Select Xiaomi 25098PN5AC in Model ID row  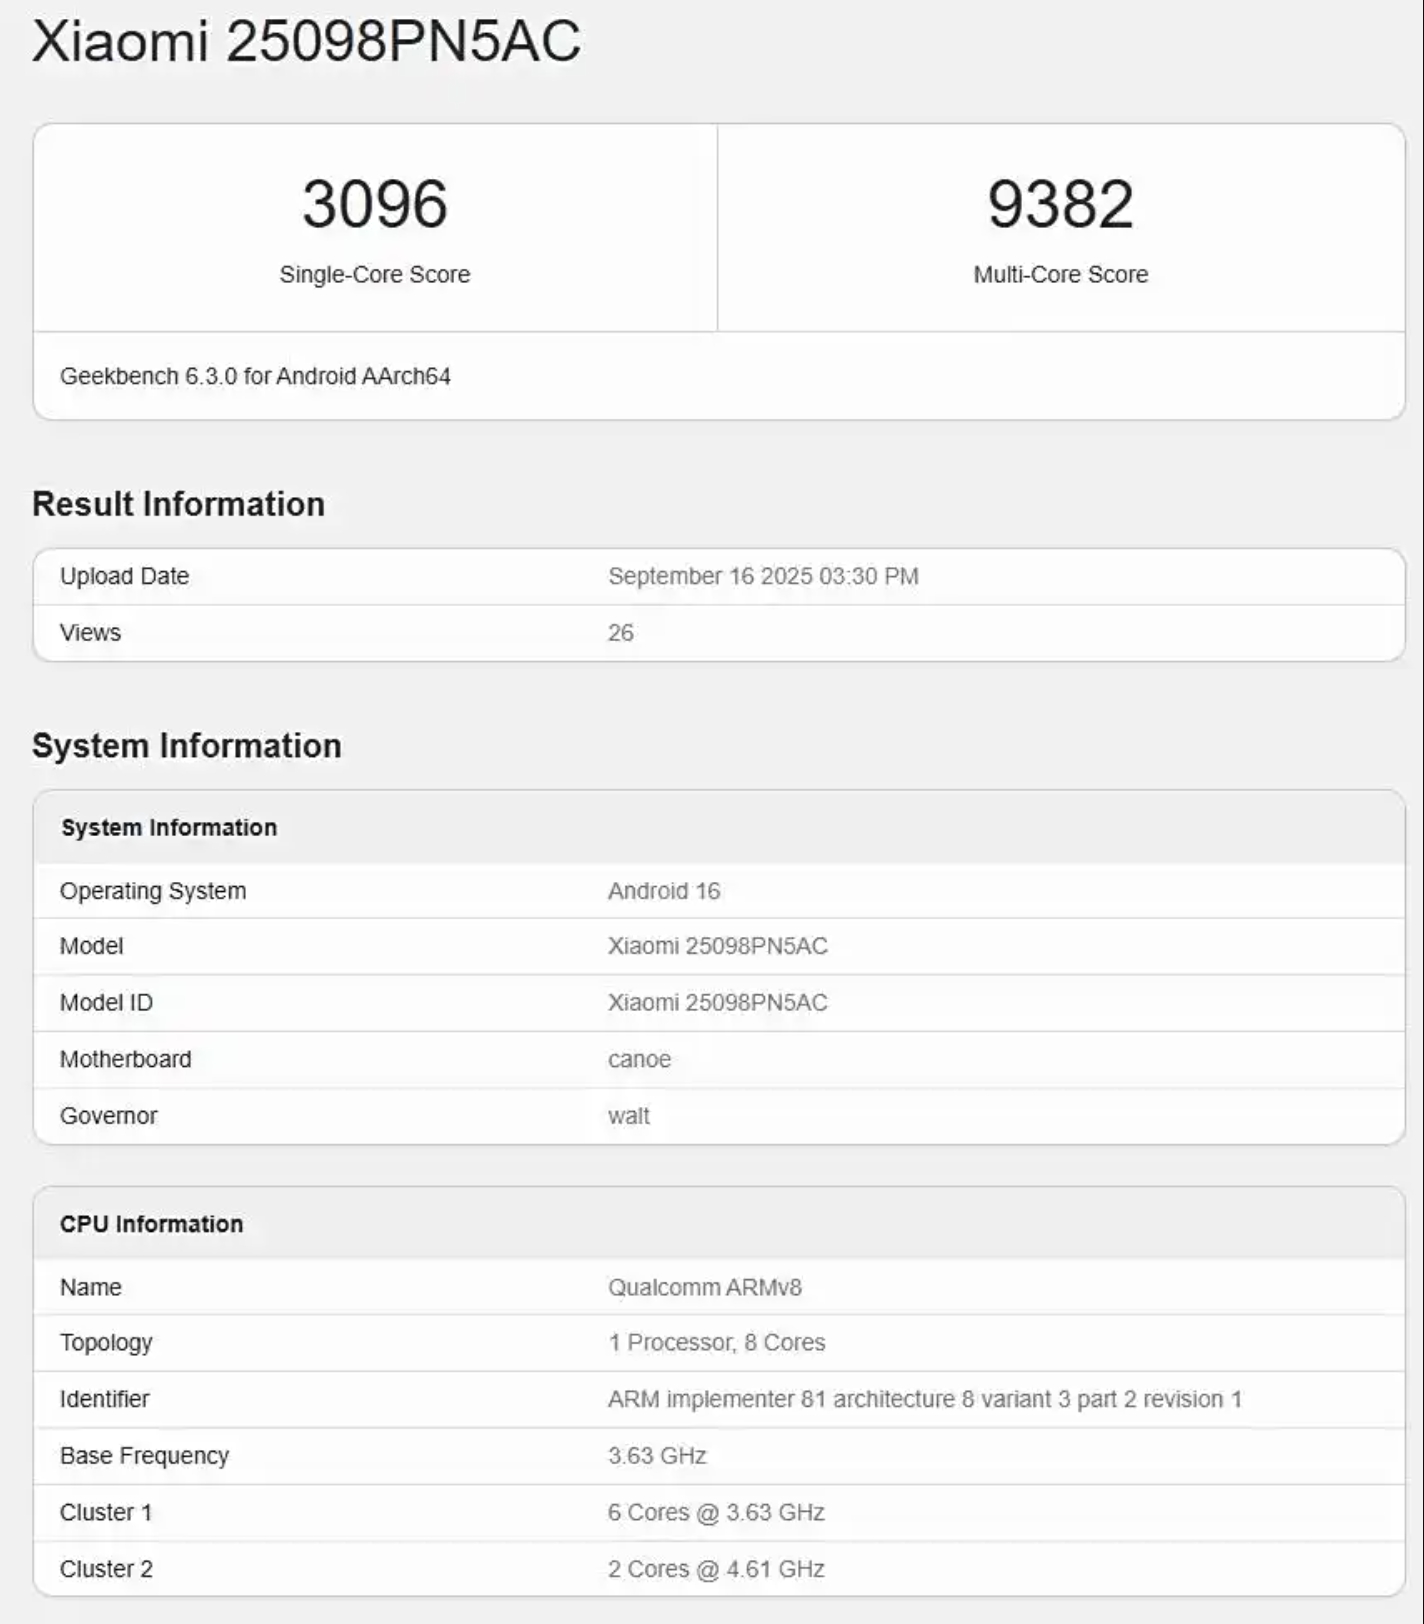[718, 1002]
